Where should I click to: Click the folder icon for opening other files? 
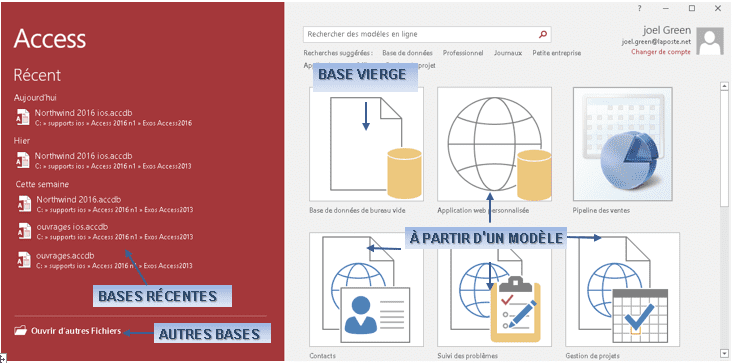point(21,331)
